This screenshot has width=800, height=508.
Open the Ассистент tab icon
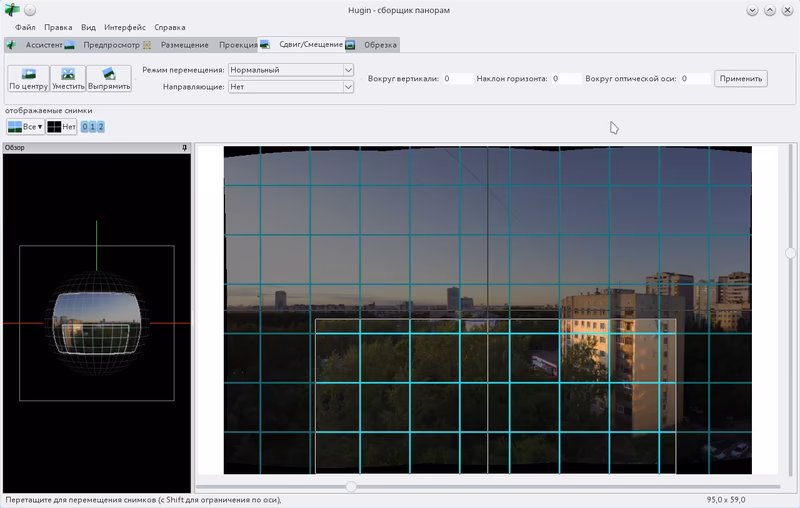pos(11,45)
